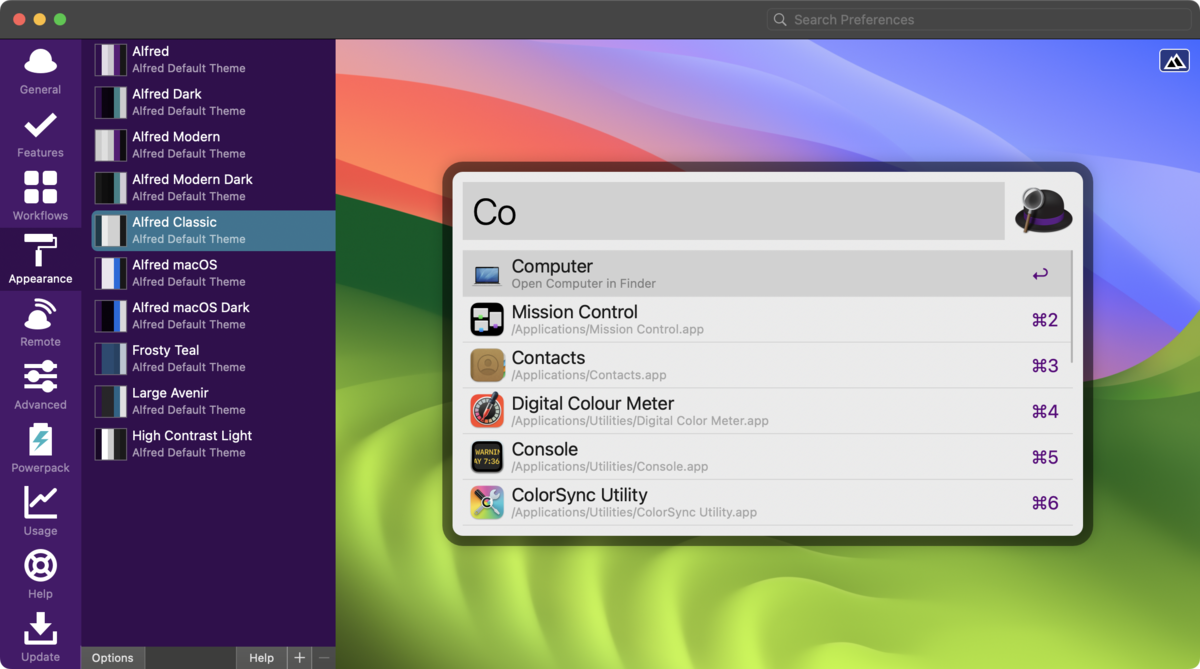Image resolution: width=1200 pixels, height=669 pixels.
Task: Click the ⌘5 shortcut label
Action: (x=1045, y=458)
